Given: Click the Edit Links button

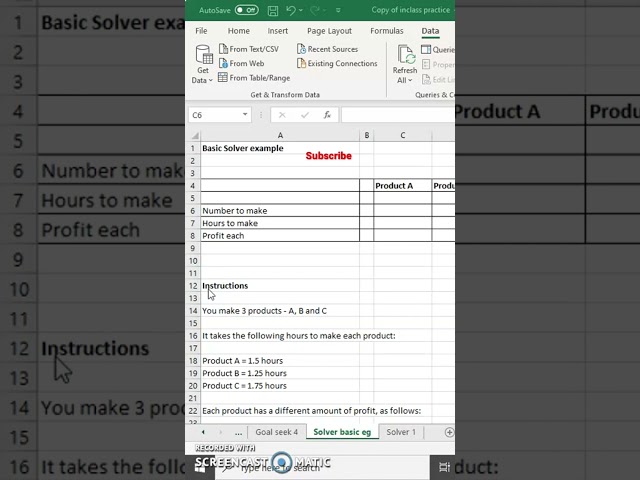Looking at the screenshot, I should pos(438,79).
